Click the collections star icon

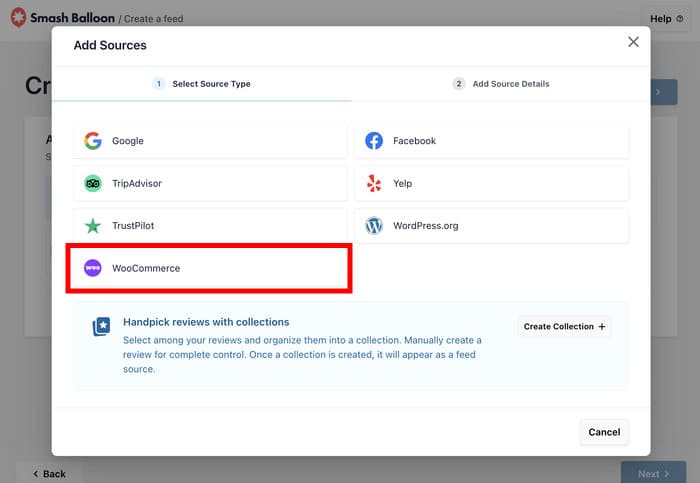pyautogui.click(x=101, y=327)
